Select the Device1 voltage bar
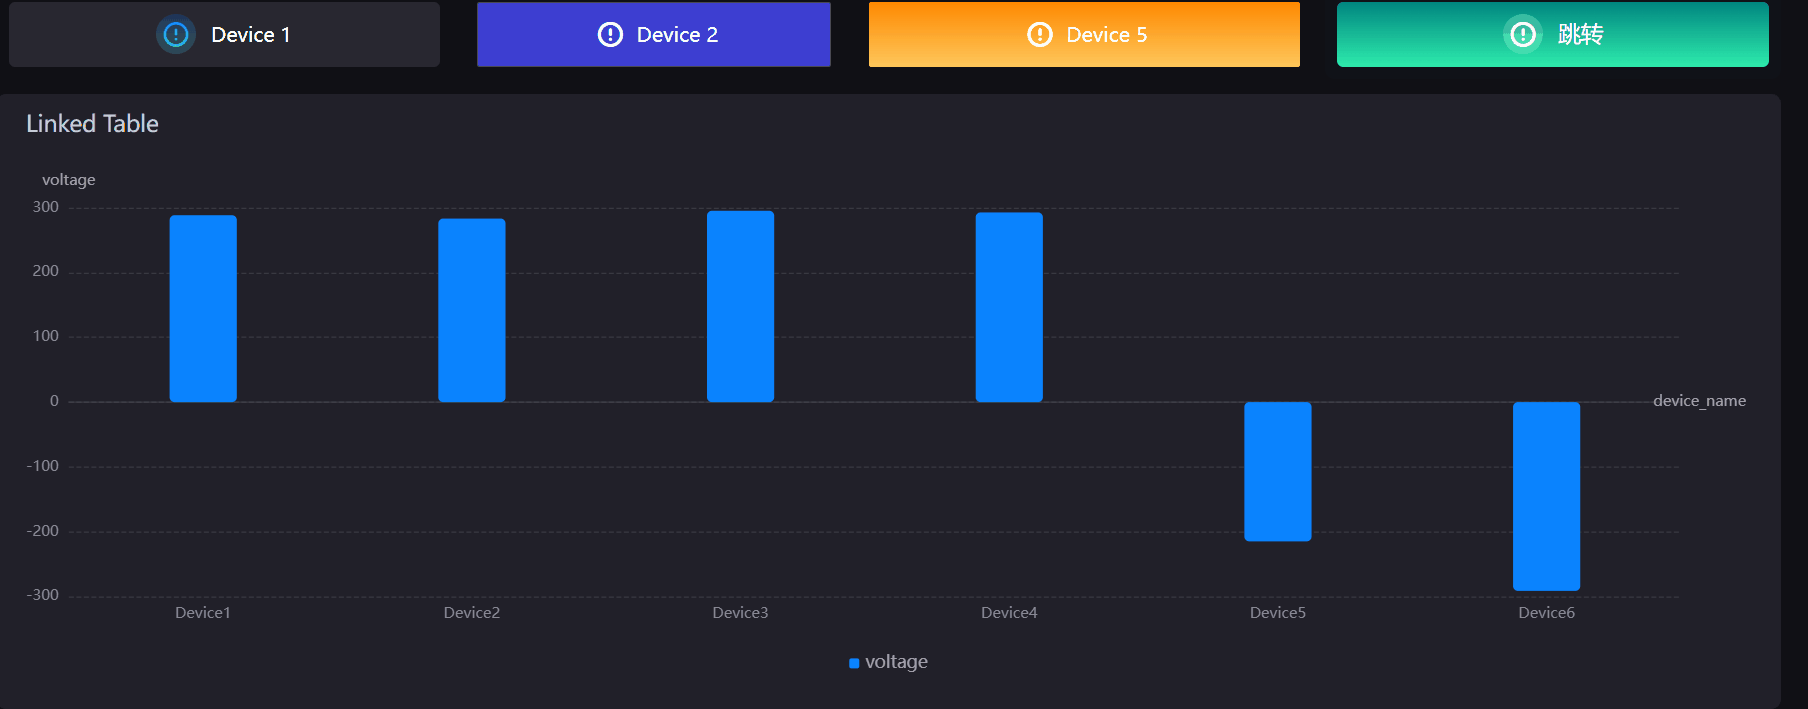This screenshot has height=709, width=1808. point(203,308)
